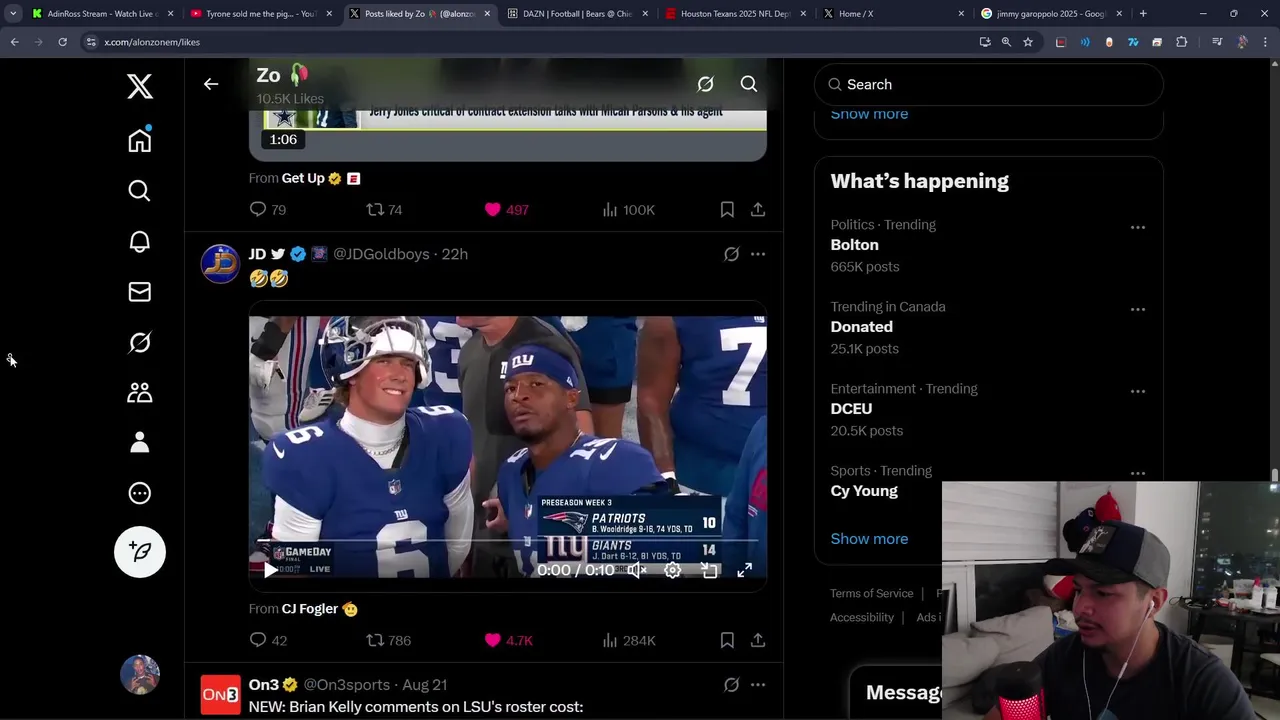Viewport: 1280px width, 720px height.
Task: Open Terms of Service link
Action: (x=871, y=593)
